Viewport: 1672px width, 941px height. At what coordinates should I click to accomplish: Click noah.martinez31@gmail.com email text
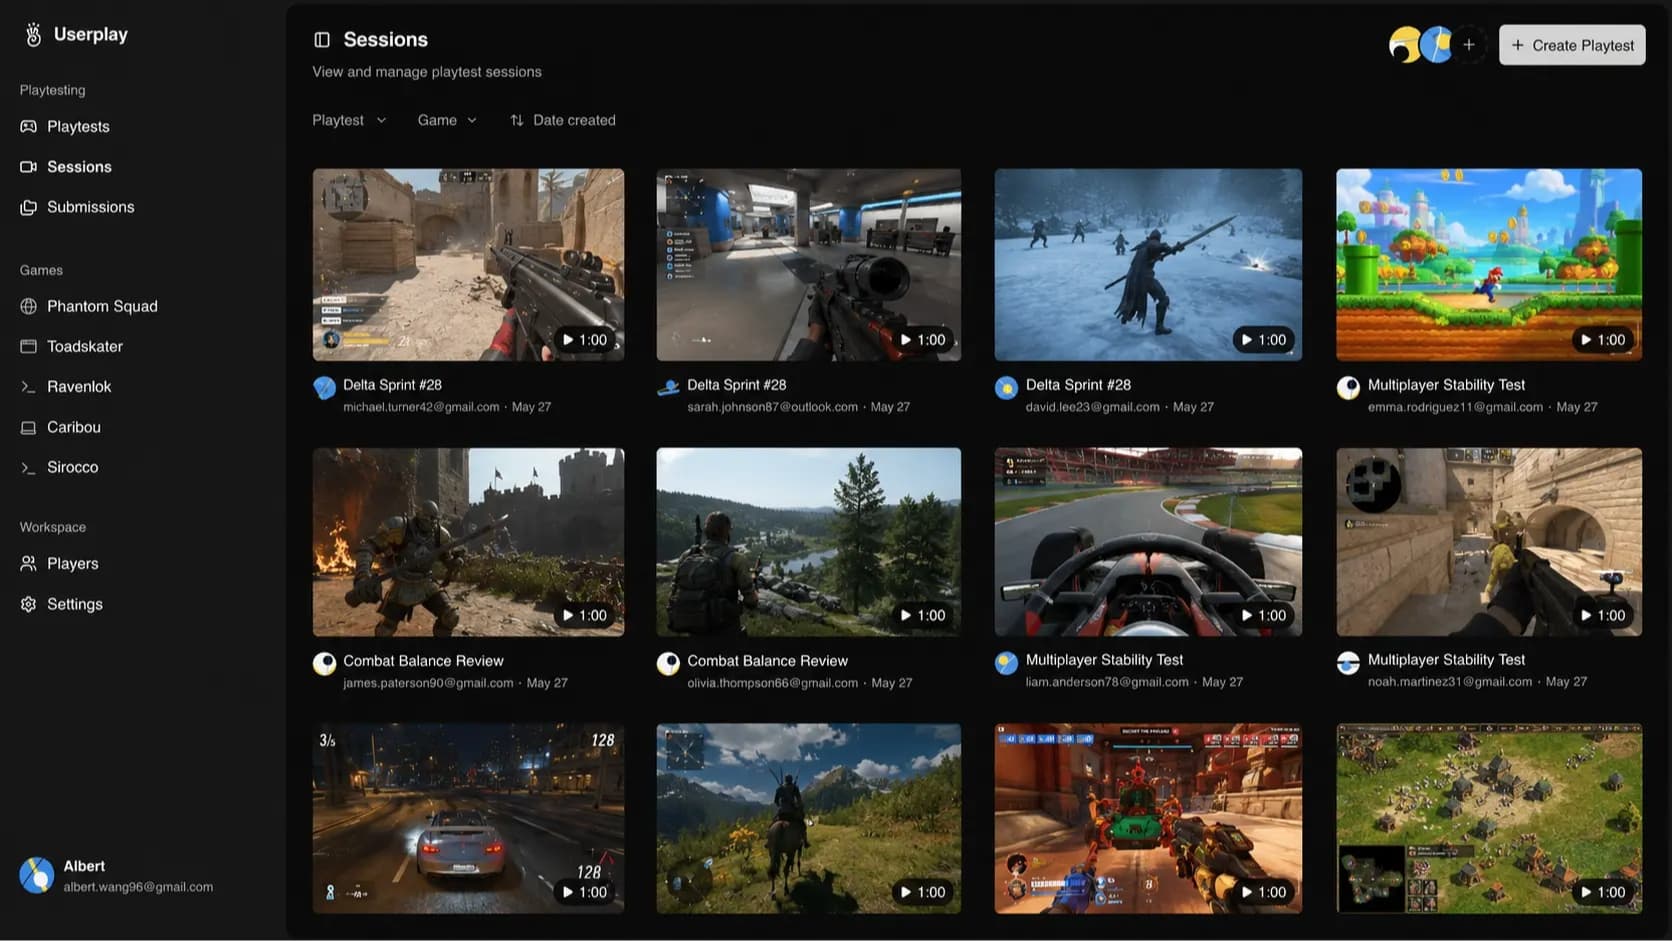1449,682
